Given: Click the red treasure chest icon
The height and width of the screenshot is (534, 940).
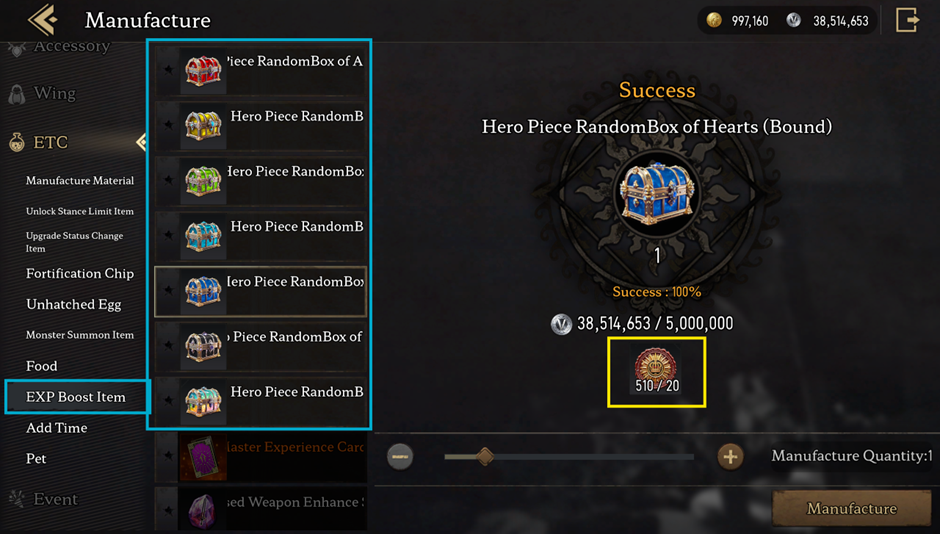Looking at the screenshot, I should coord(203,70).
